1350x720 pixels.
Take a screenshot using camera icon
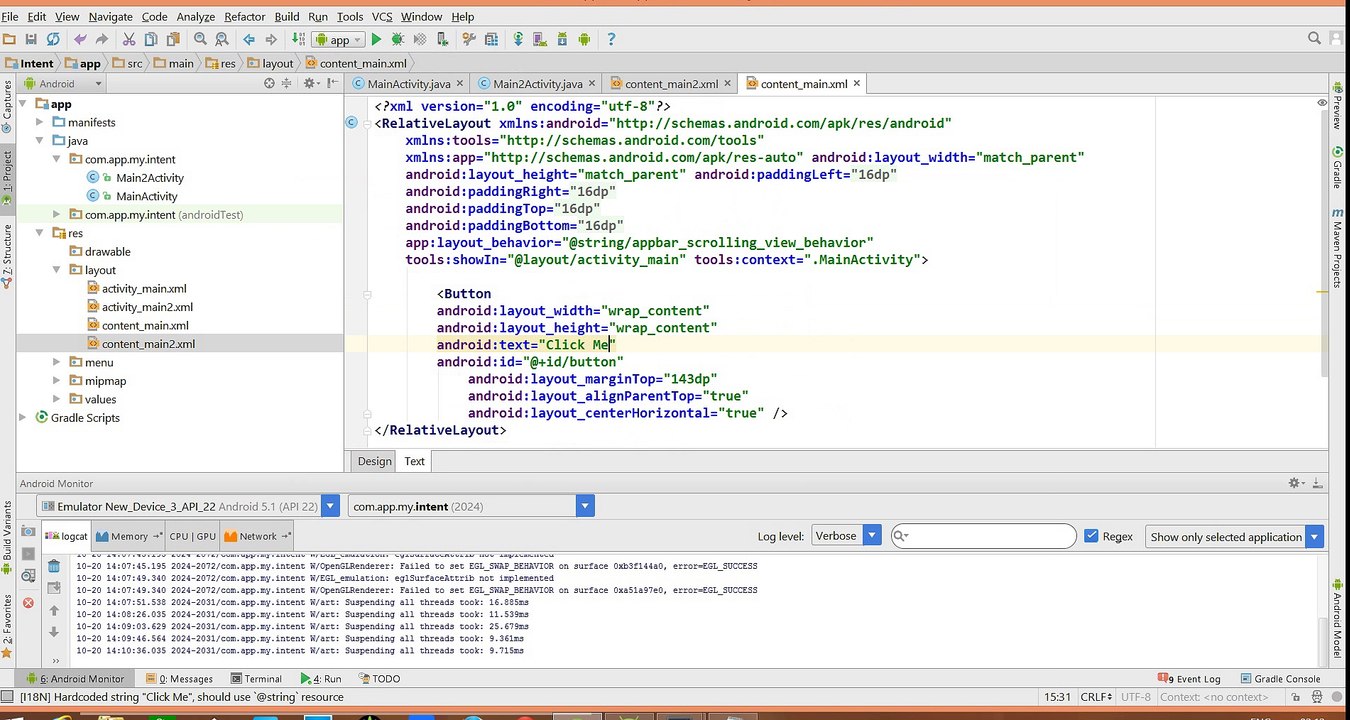(28, 531)
